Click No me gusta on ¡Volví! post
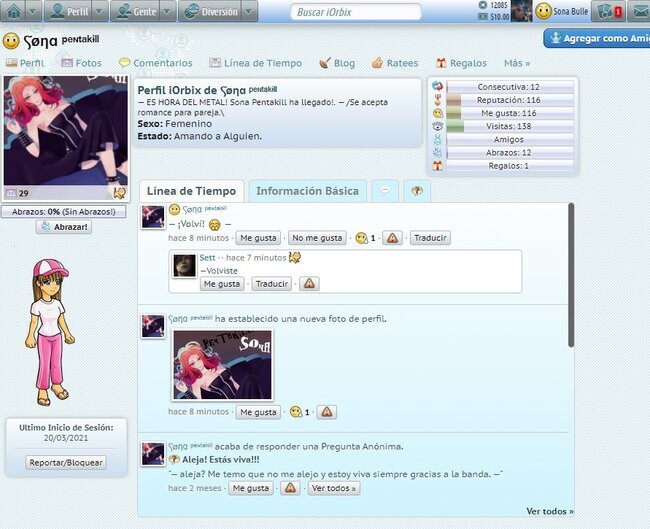This screenshot has width=650, height=529. [317, 238]
